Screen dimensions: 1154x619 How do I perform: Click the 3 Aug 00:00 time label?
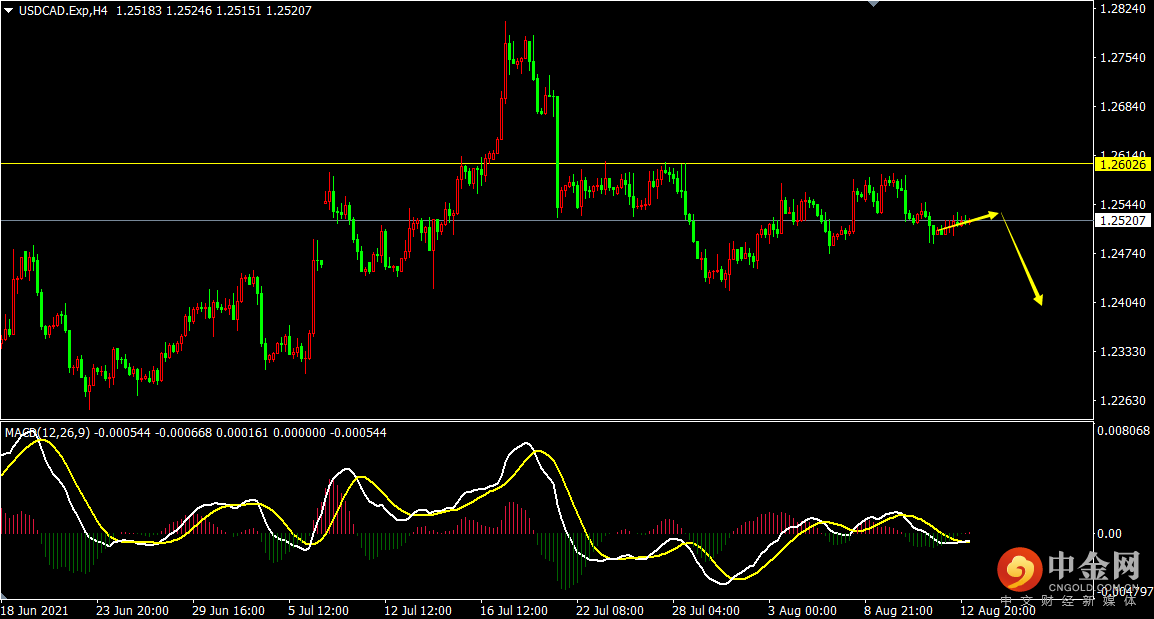tap(802, 611)
